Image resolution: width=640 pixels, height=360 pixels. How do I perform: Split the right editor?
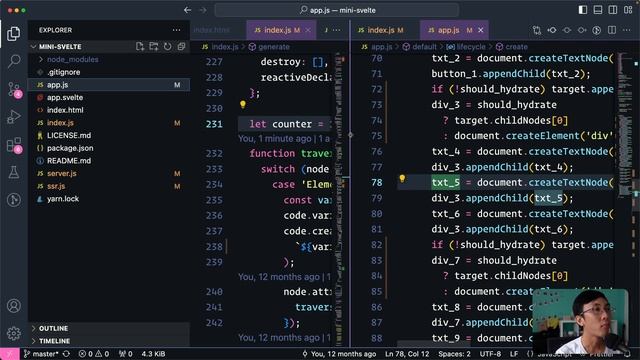point(612,30)
